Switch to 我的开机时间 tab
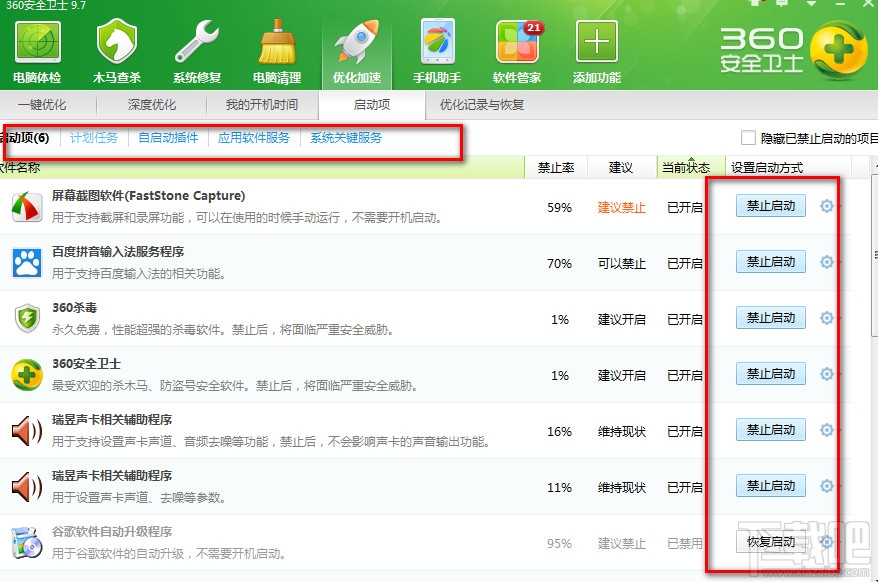 (261, 105)
